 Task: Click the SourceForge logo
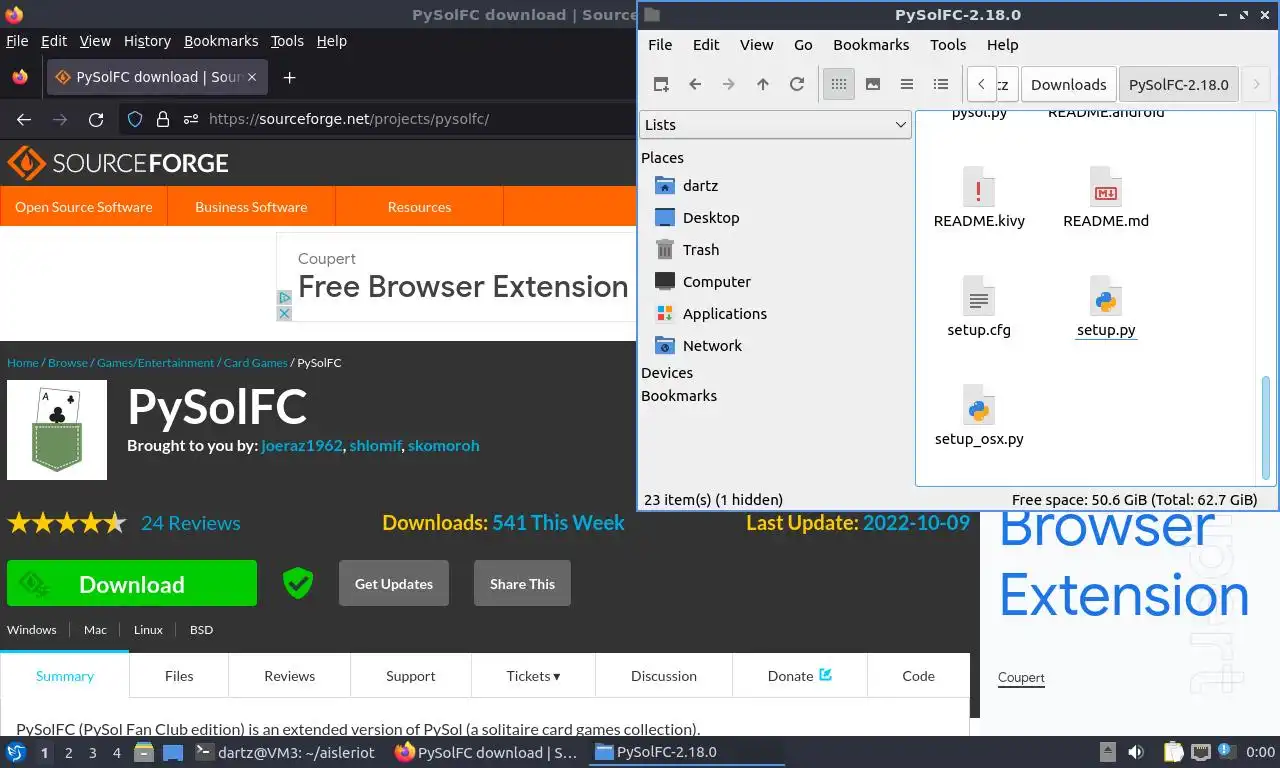118,163
